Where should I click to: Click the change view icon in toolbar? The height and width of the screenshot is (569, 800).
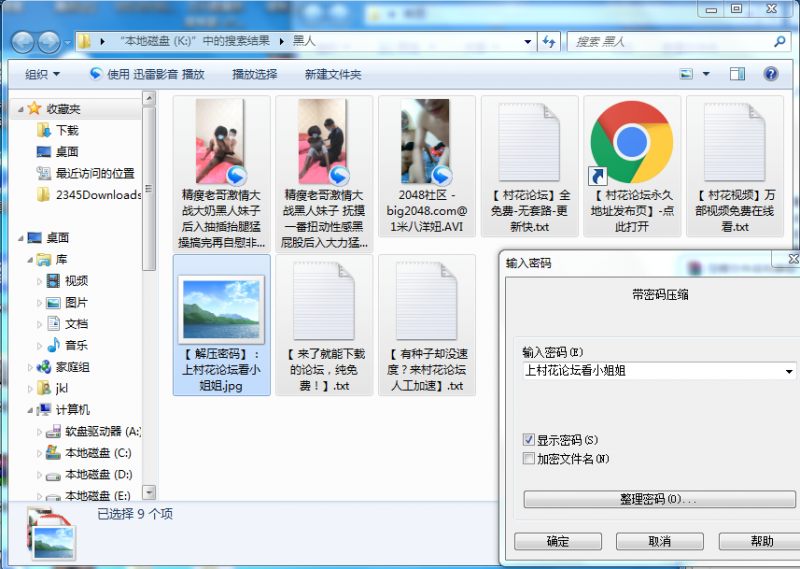(687, 74)
